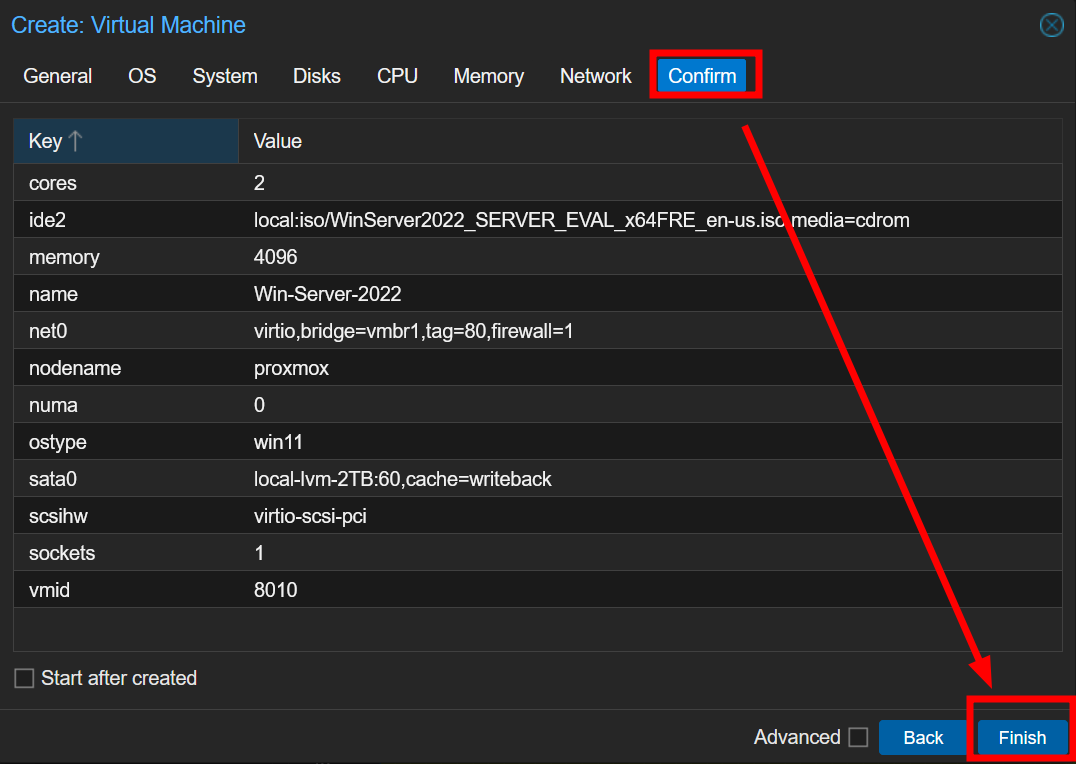
Task: Switch to the General tab
Action: pyautogui.click(x=58, y=76)
